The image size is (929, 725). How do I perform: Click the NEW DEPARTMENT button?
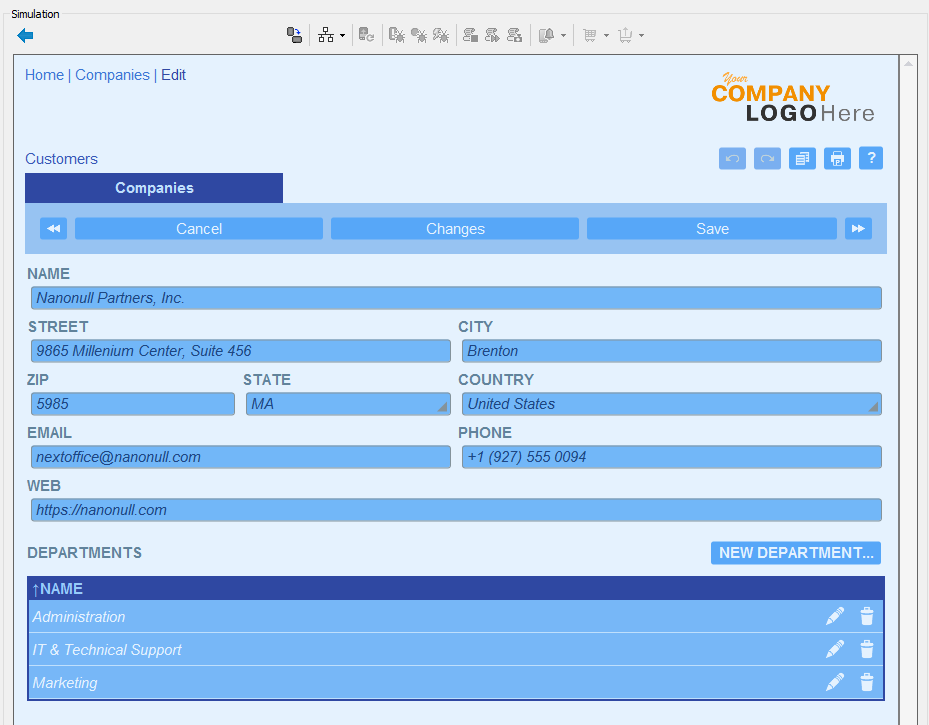795,552
